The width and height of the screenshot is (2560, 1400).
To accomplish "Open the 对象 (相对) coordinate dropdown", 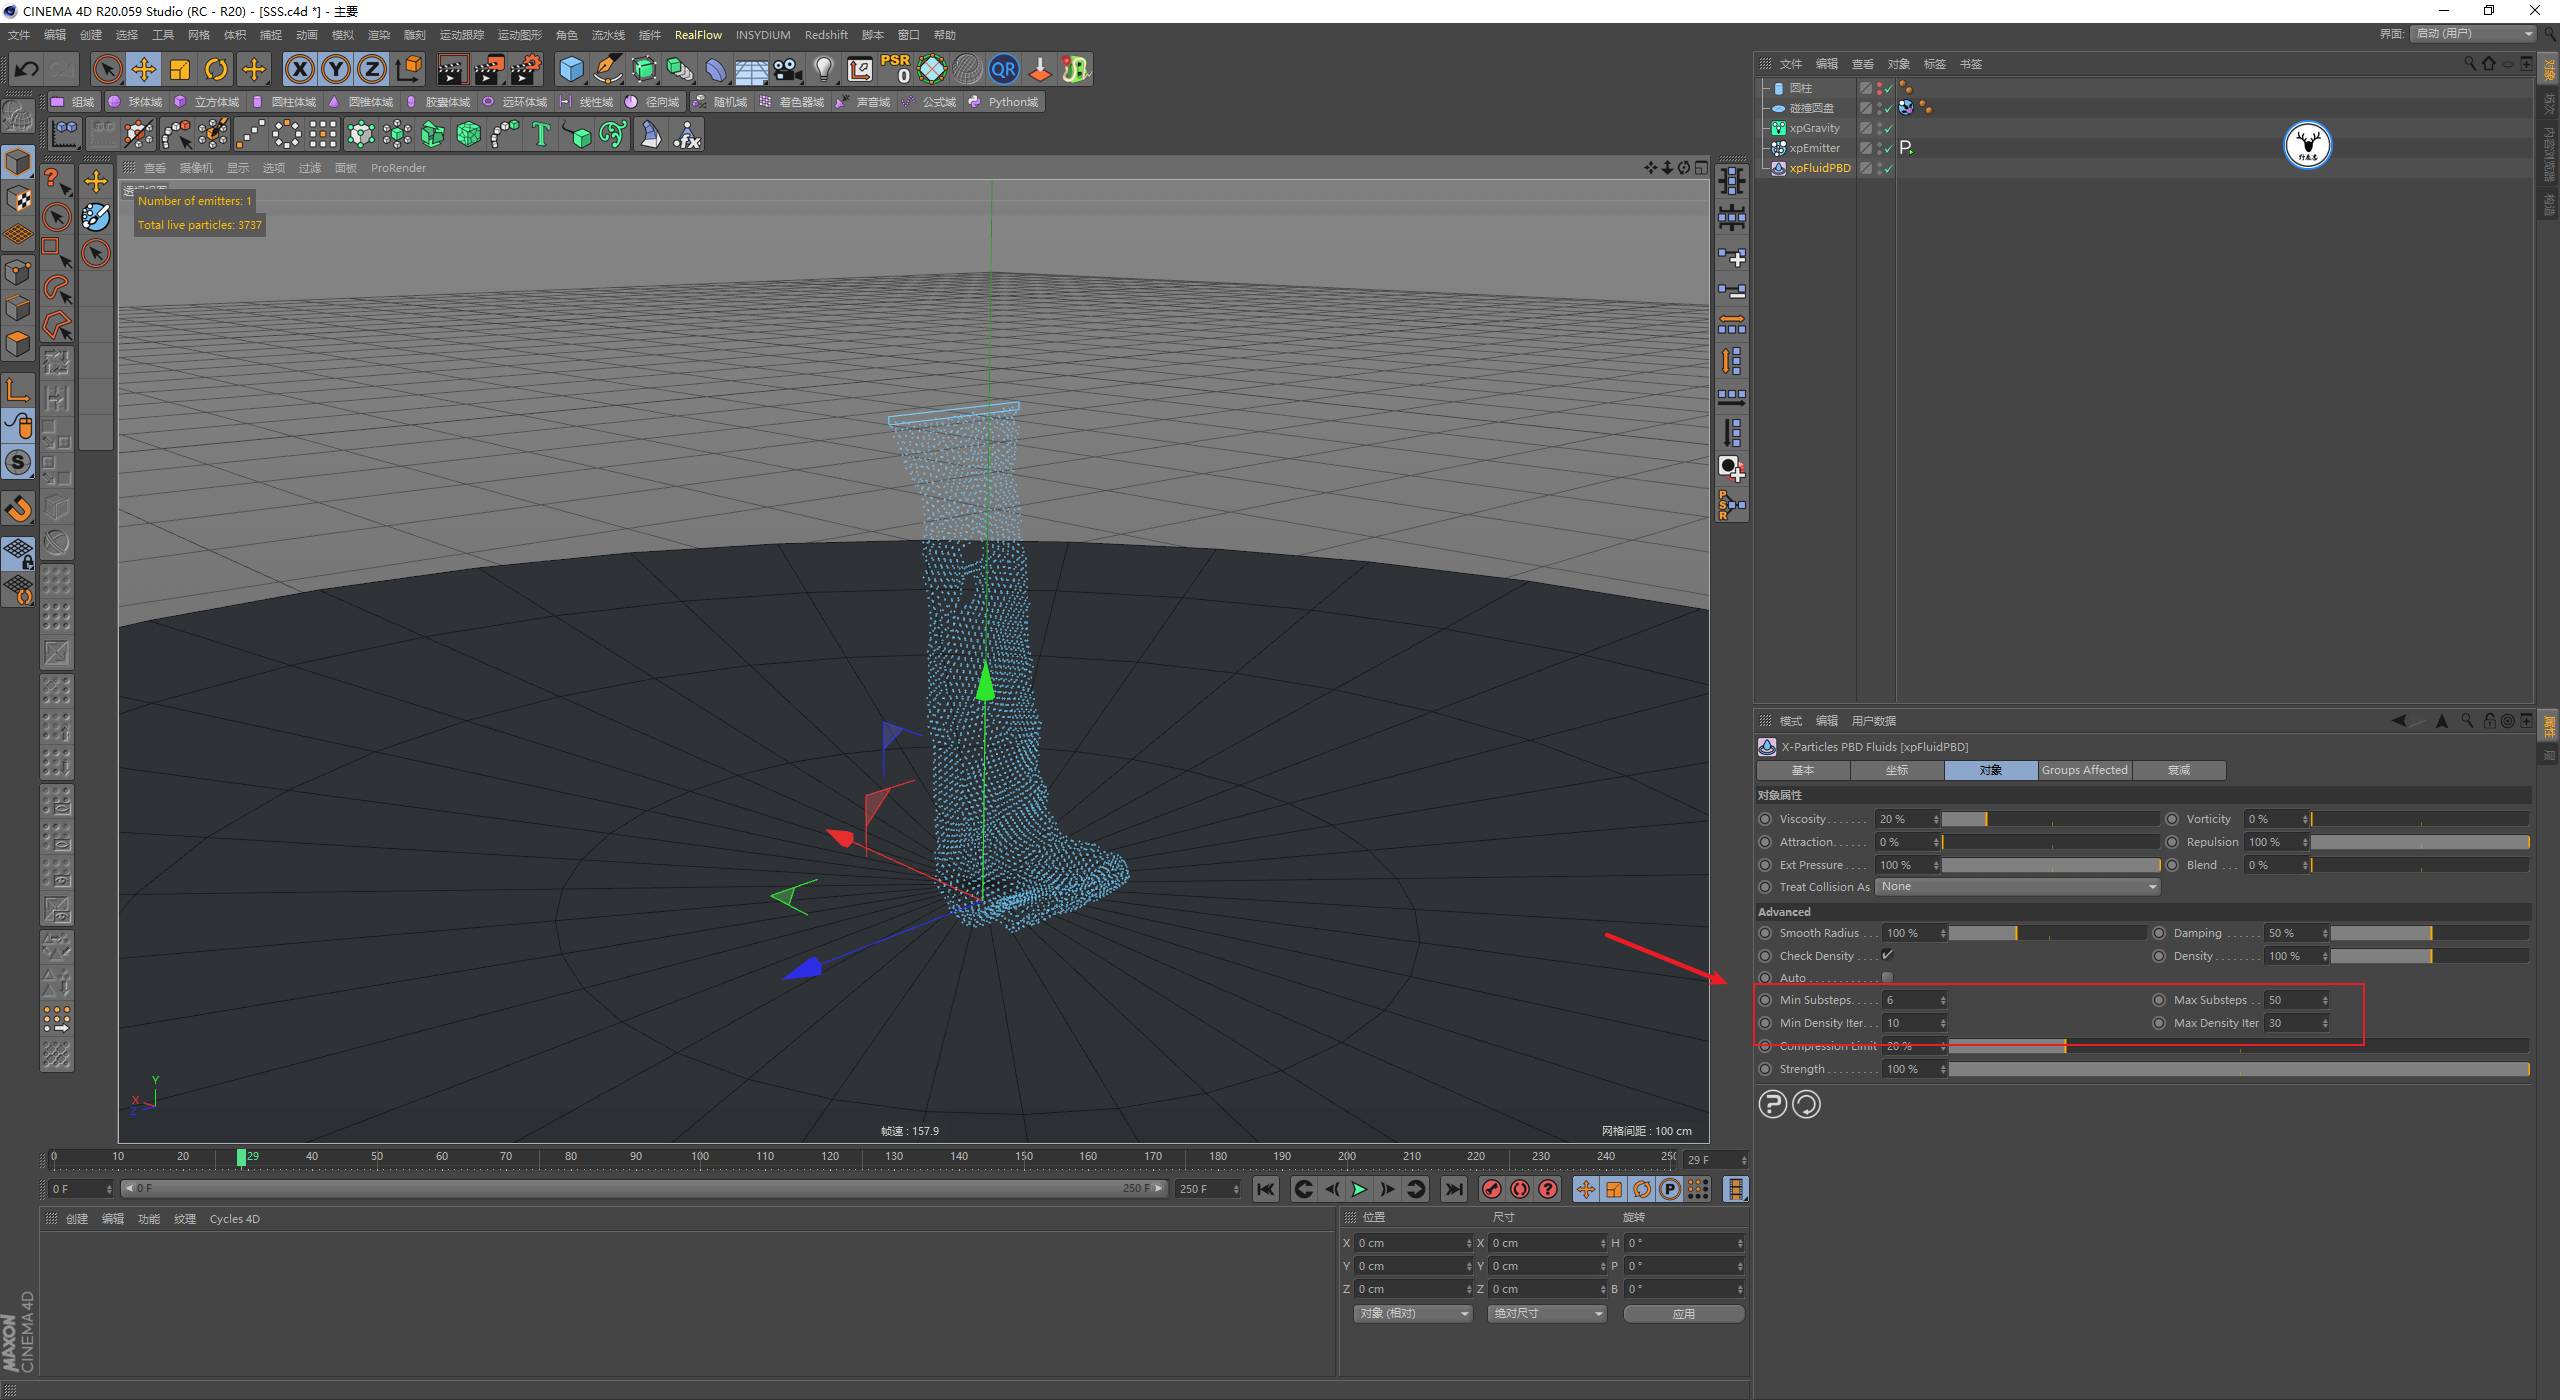I will [x=1413, y=1313].
